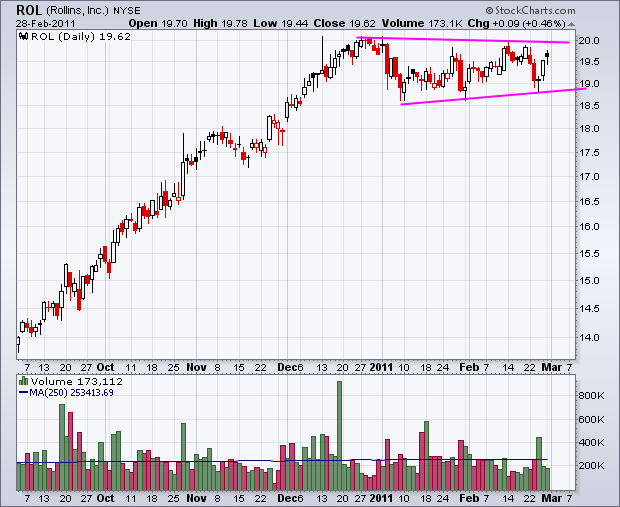Click the 18.0 price axis label
620x507 pixels.
[589, 129]
